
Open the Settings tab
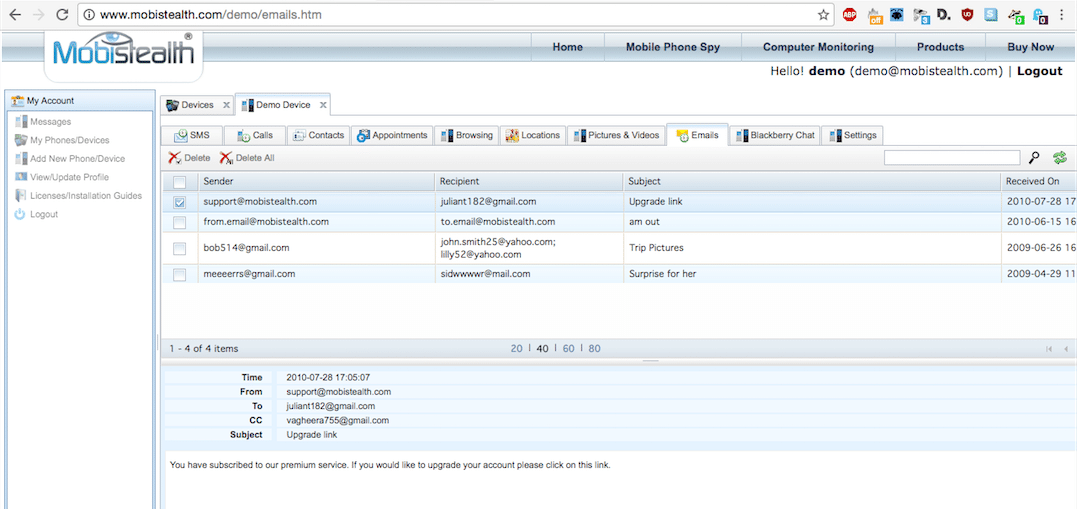click(852, 135)
